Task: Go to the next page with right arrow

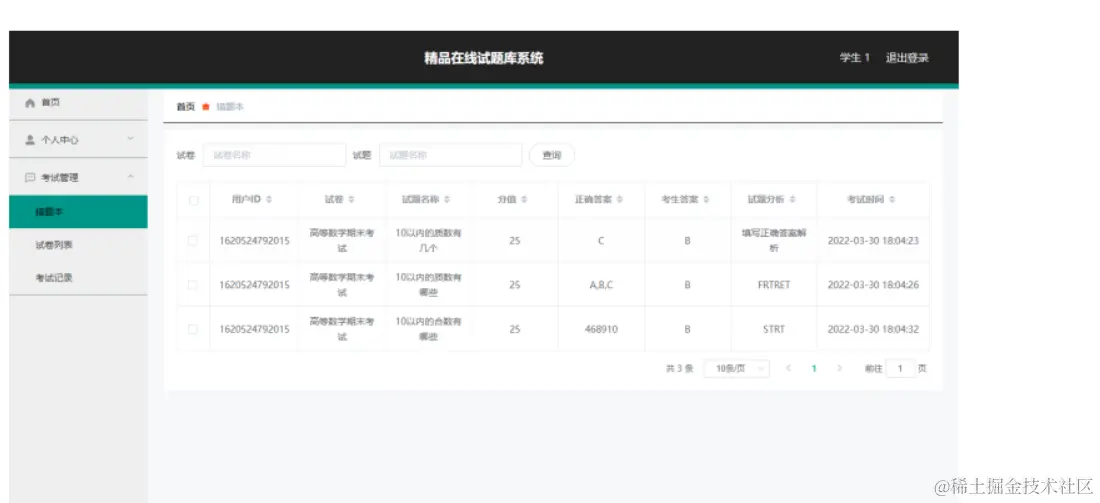Action: pyautogui.click(x=839, y=368)
